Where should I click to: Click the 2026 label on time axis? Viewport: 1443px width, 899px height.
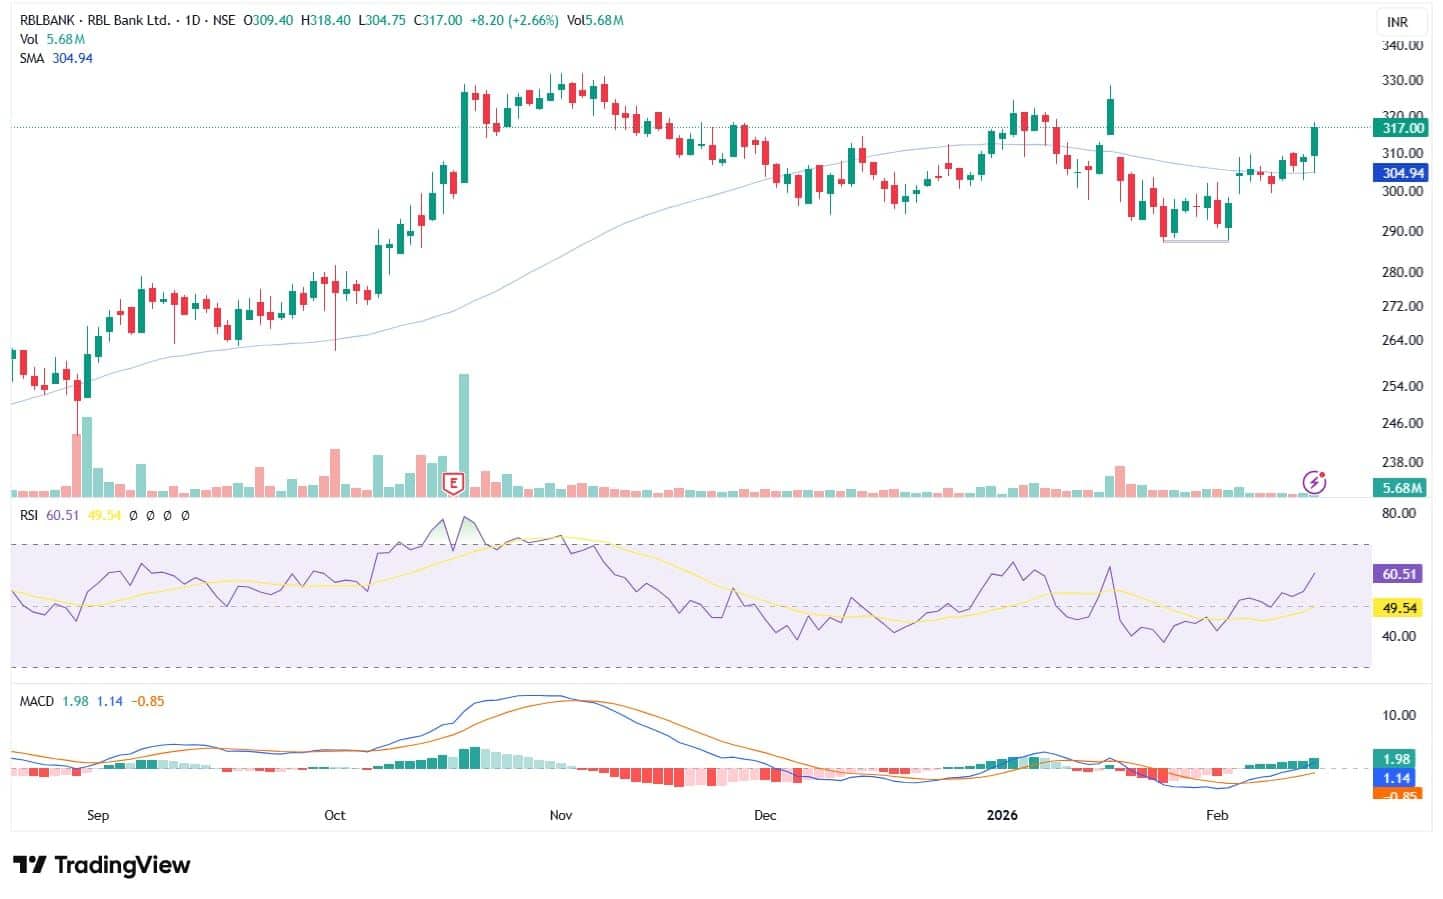pos(1002,815)
